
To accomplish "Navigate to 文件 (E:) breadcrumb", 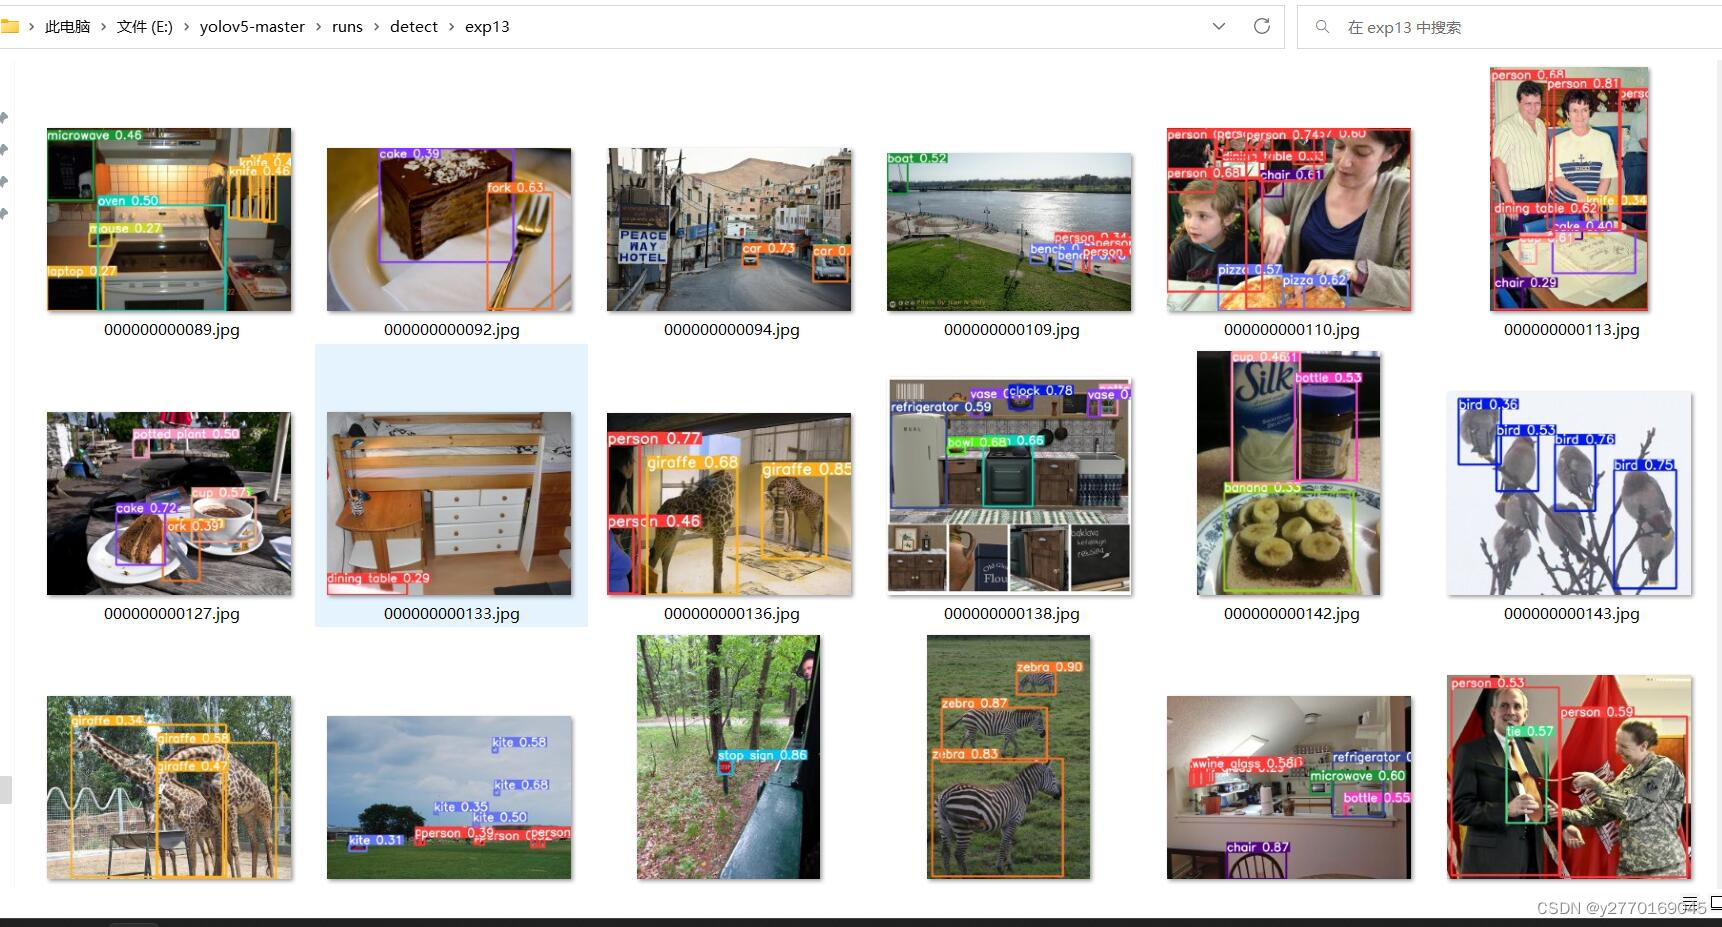I will (145, 27).
